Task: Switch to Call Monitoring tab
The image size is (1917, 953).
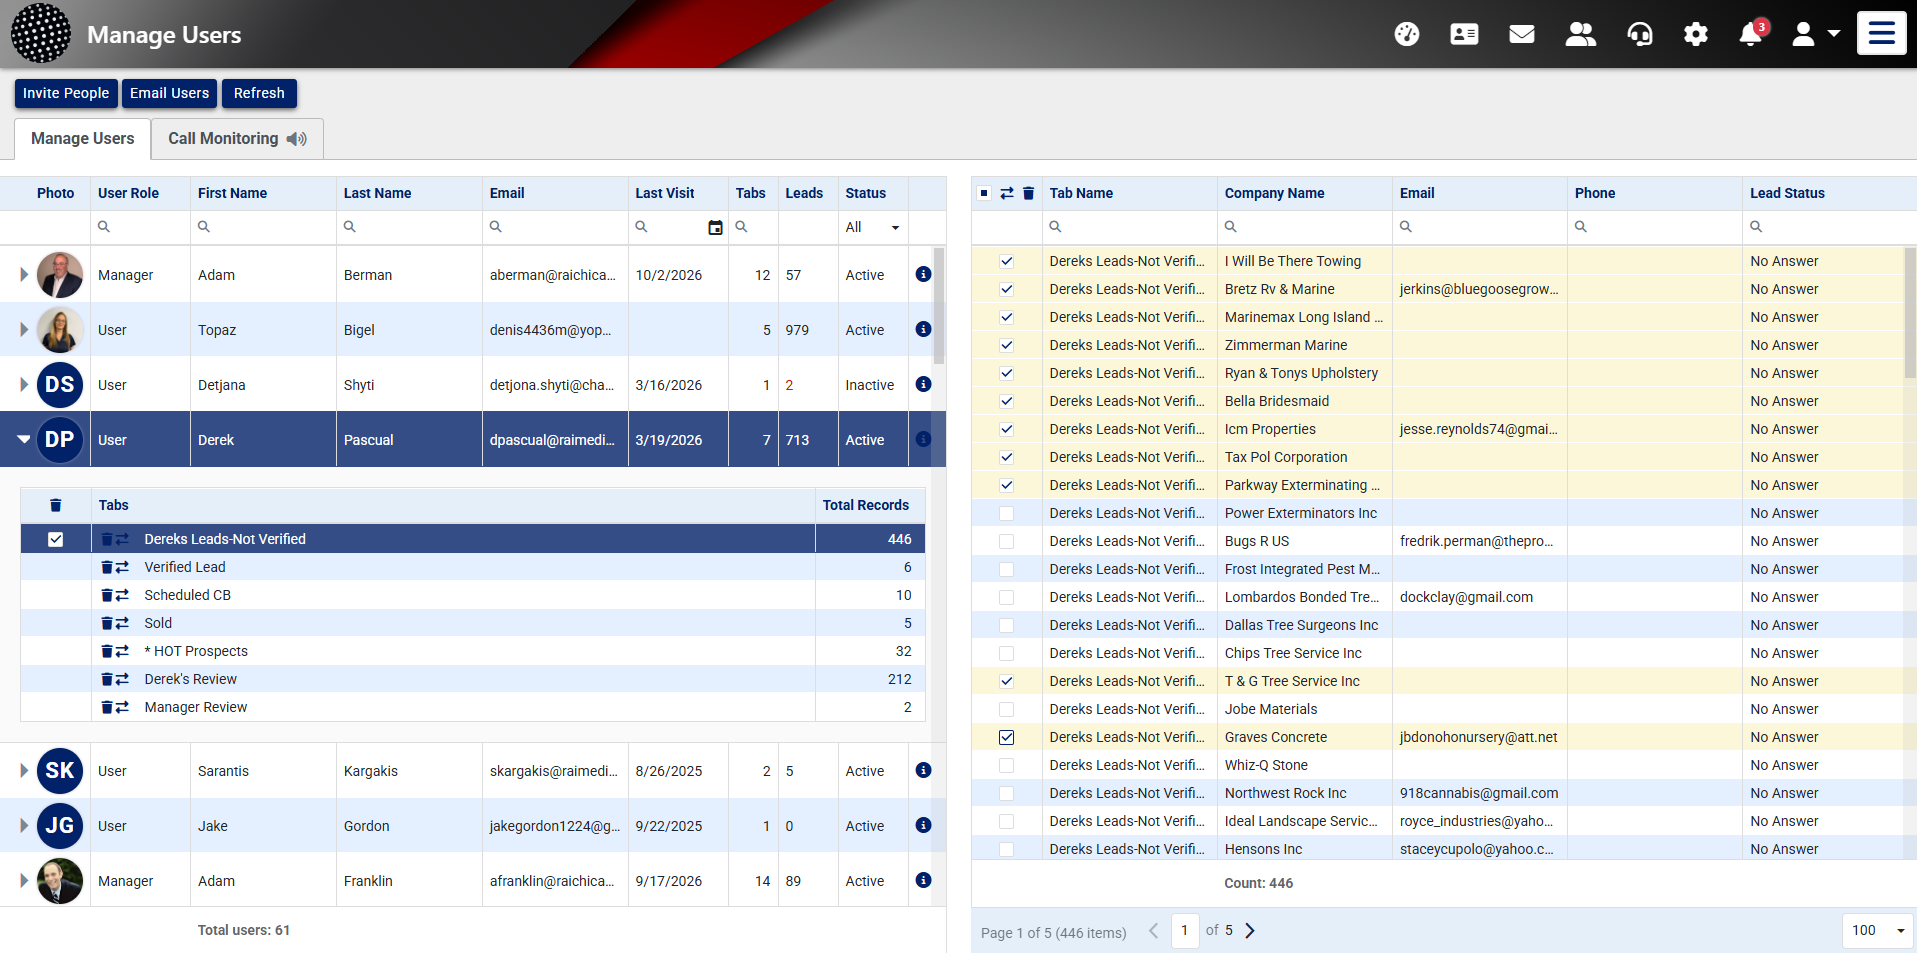Action: (x=238, y=139)
